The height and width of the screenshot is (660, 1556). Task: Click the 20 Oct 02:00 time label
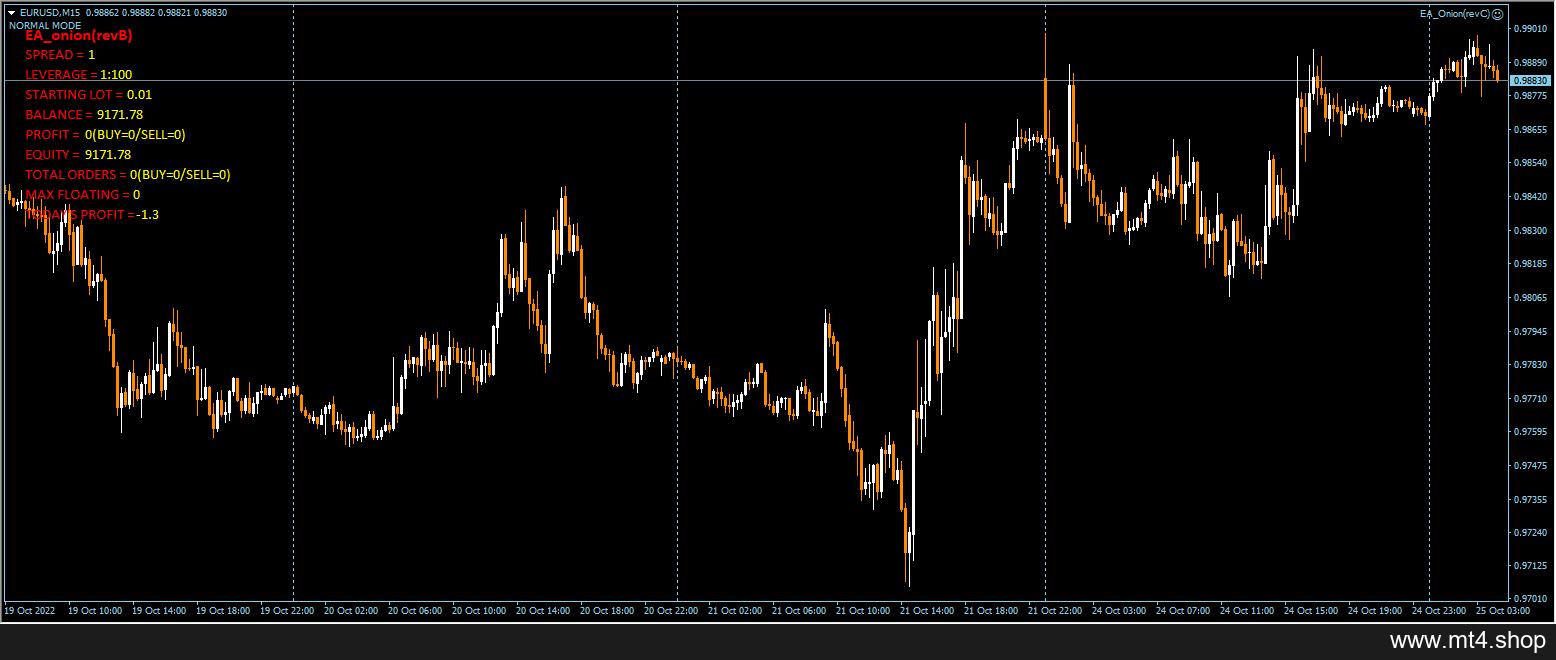click(x=350, y=610)
